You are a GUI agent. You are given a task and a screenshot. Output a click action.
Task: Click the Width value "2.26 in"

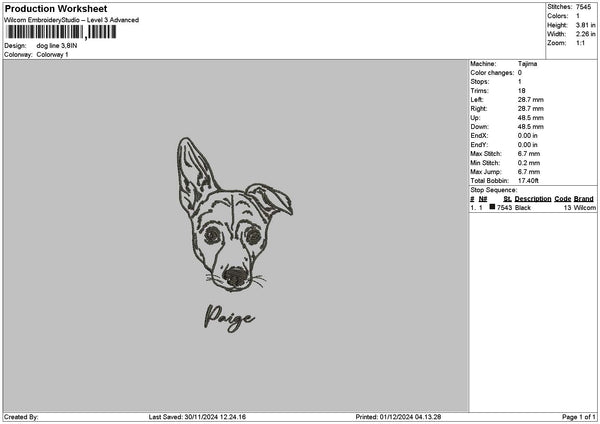pos(586,34)
